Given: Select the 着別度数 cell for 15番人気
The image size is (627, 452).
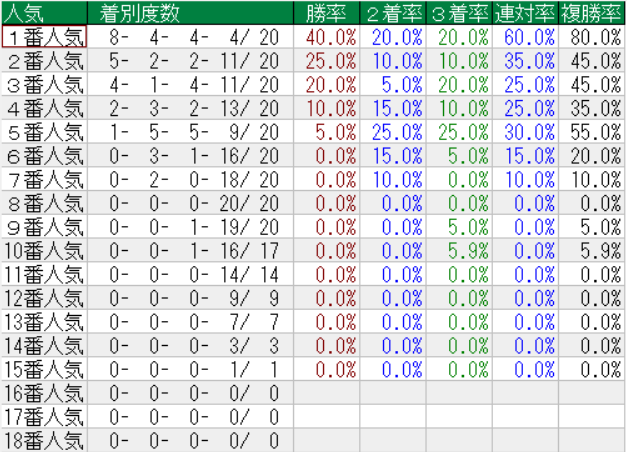Looking at the screenshot, I should [190, 369].
